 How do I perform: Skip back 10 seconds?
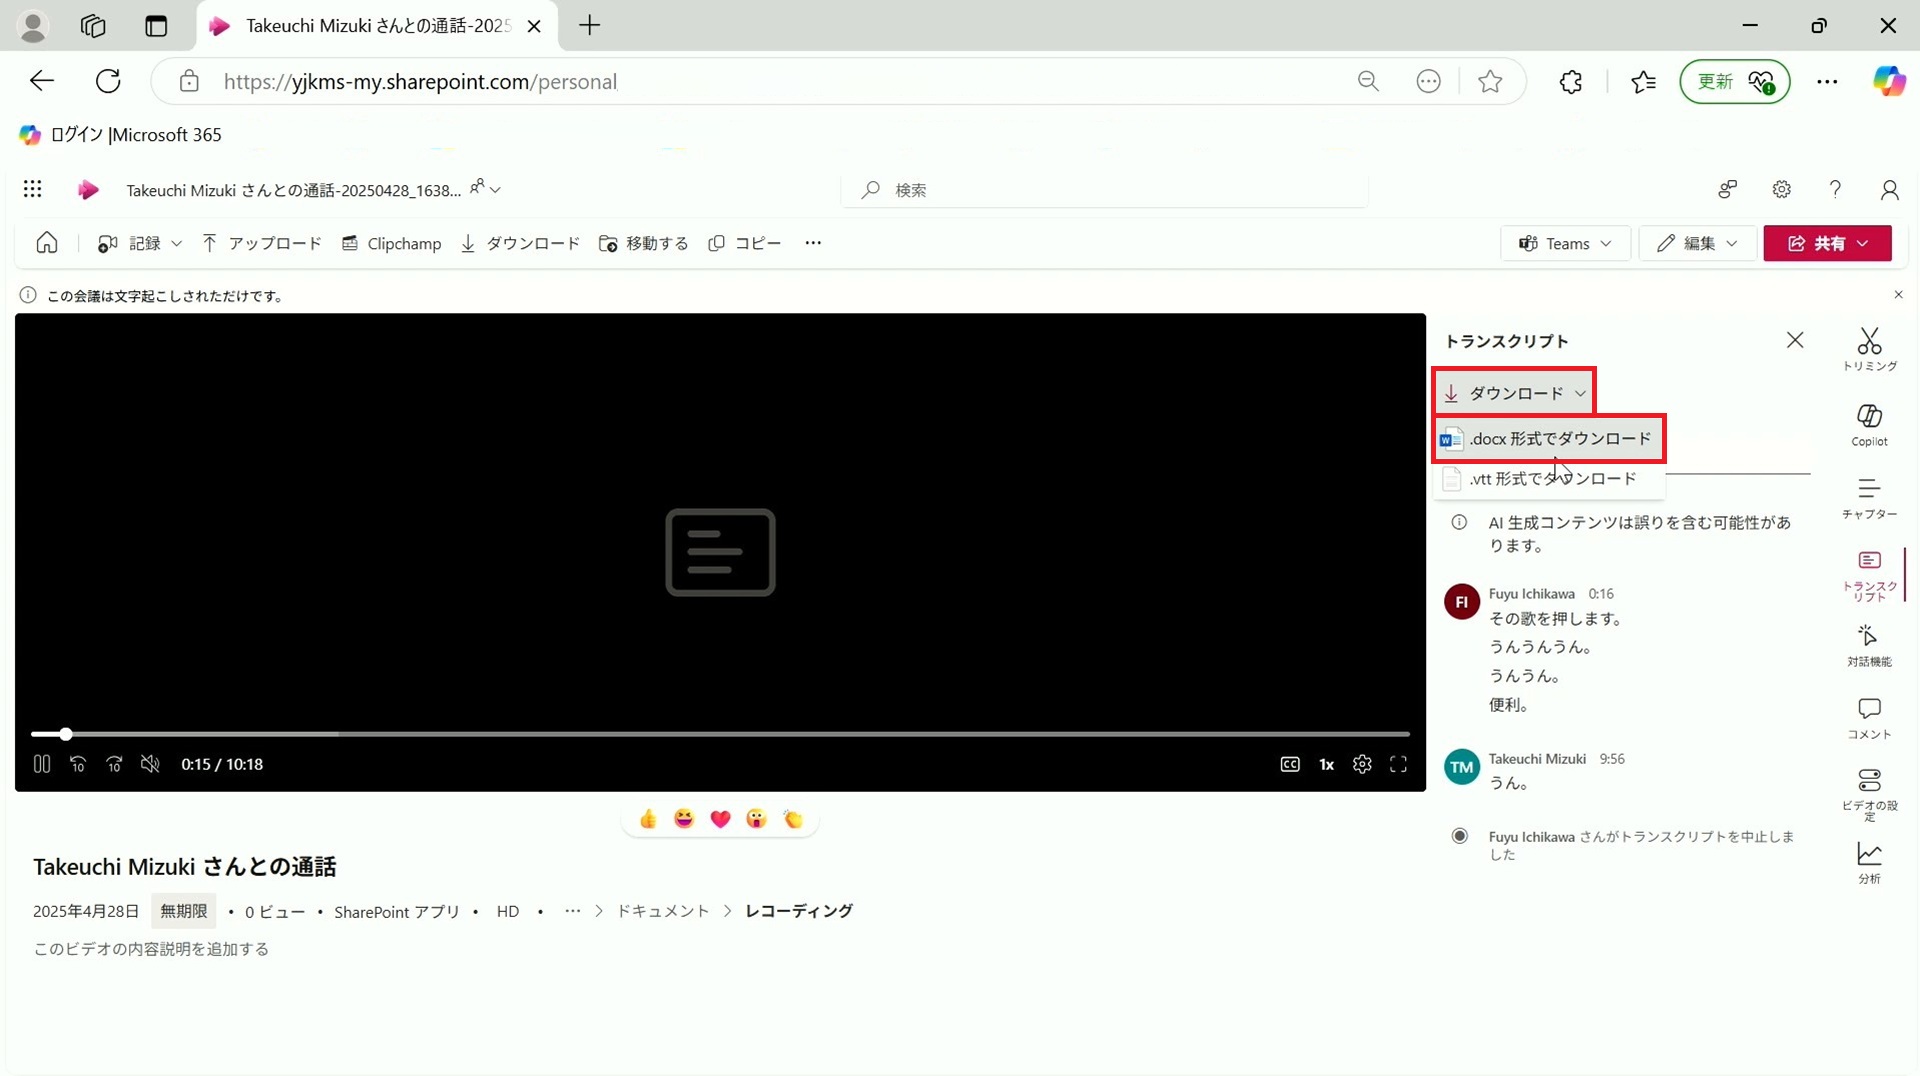78,764
